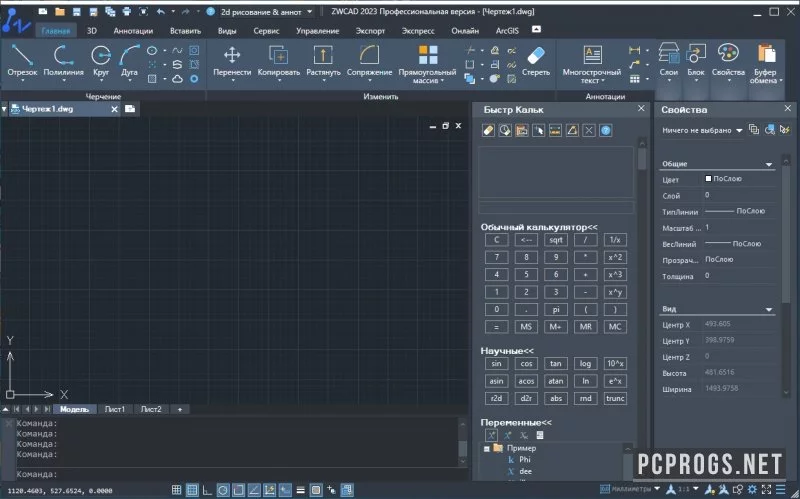Select the Отрезок line tool
This screenshot has width=800, height=499.
pos(22,61)
